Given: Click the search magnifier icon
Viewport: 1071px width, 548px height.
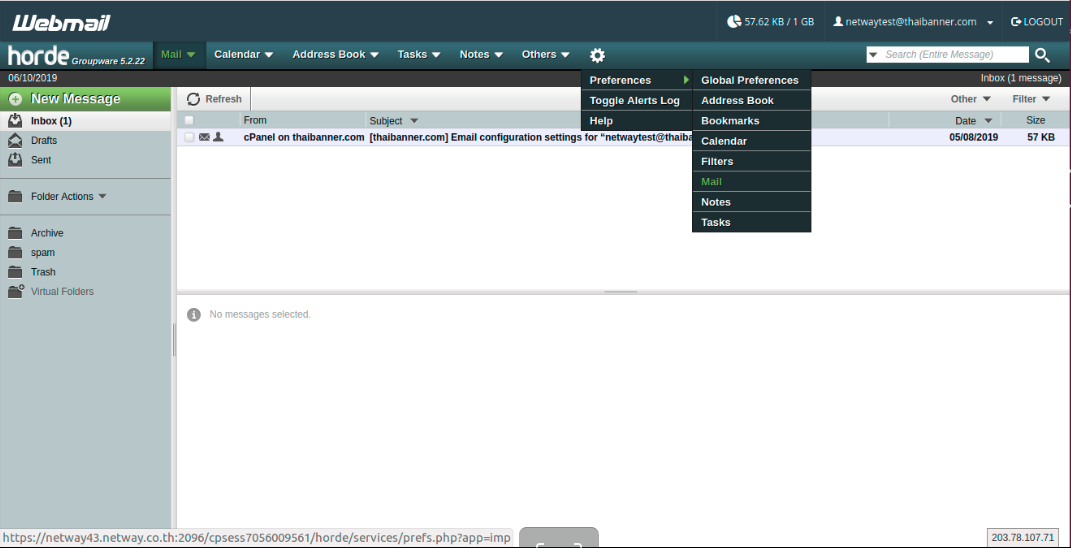Looking at the screenshot, I should [1042, 55].
